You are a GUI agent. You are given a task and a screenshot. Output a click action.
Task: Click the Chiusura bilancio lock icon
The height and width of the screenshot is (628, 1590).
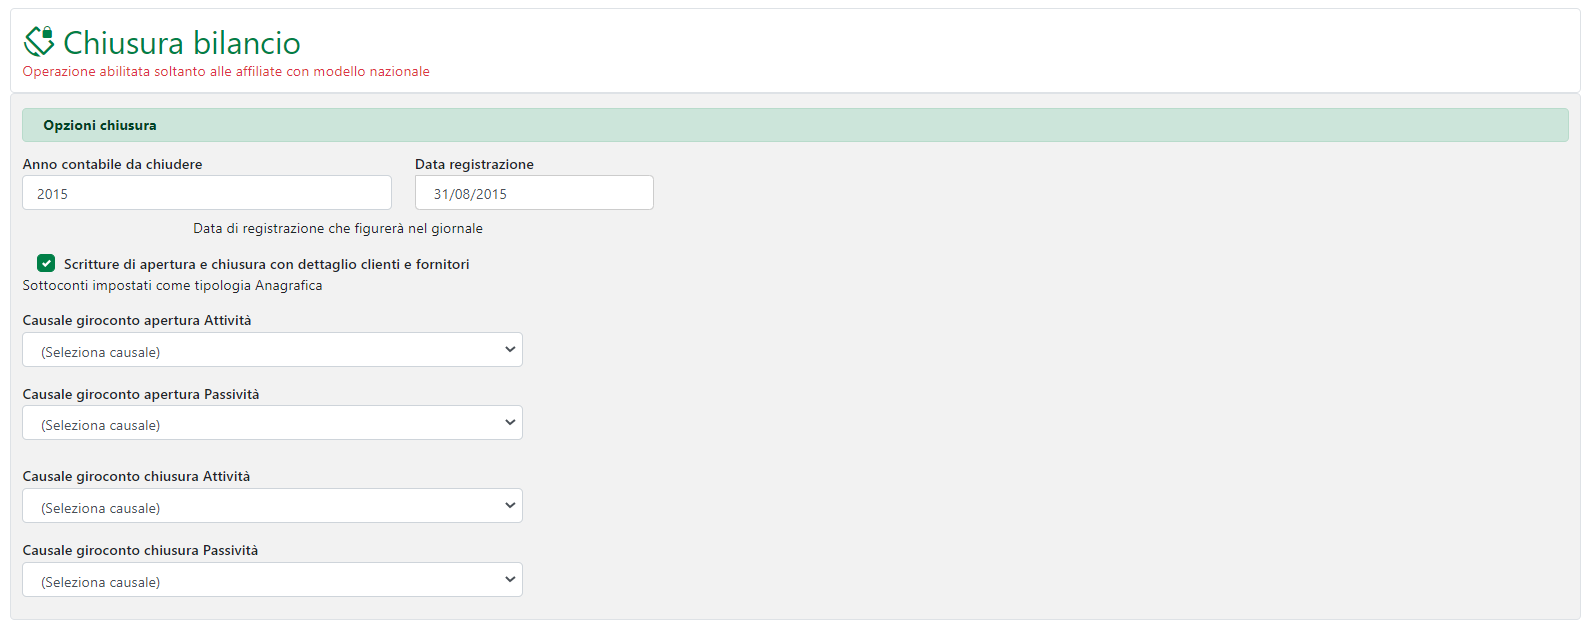click(39, 41)
